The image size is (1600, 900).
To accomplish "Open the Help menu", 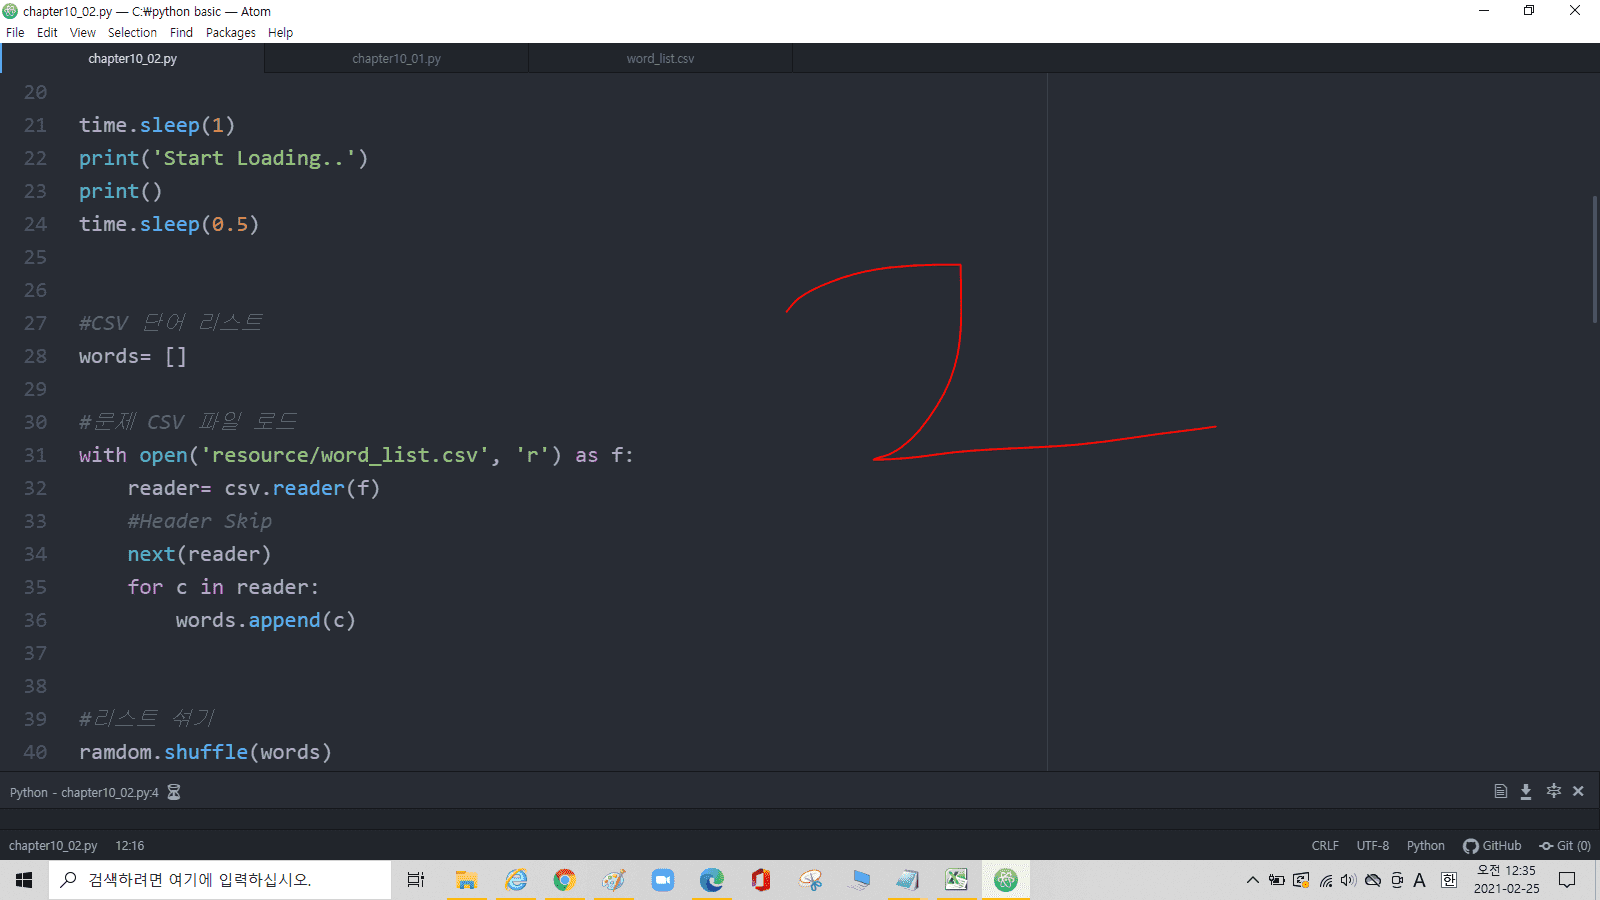I will (281, 32).
